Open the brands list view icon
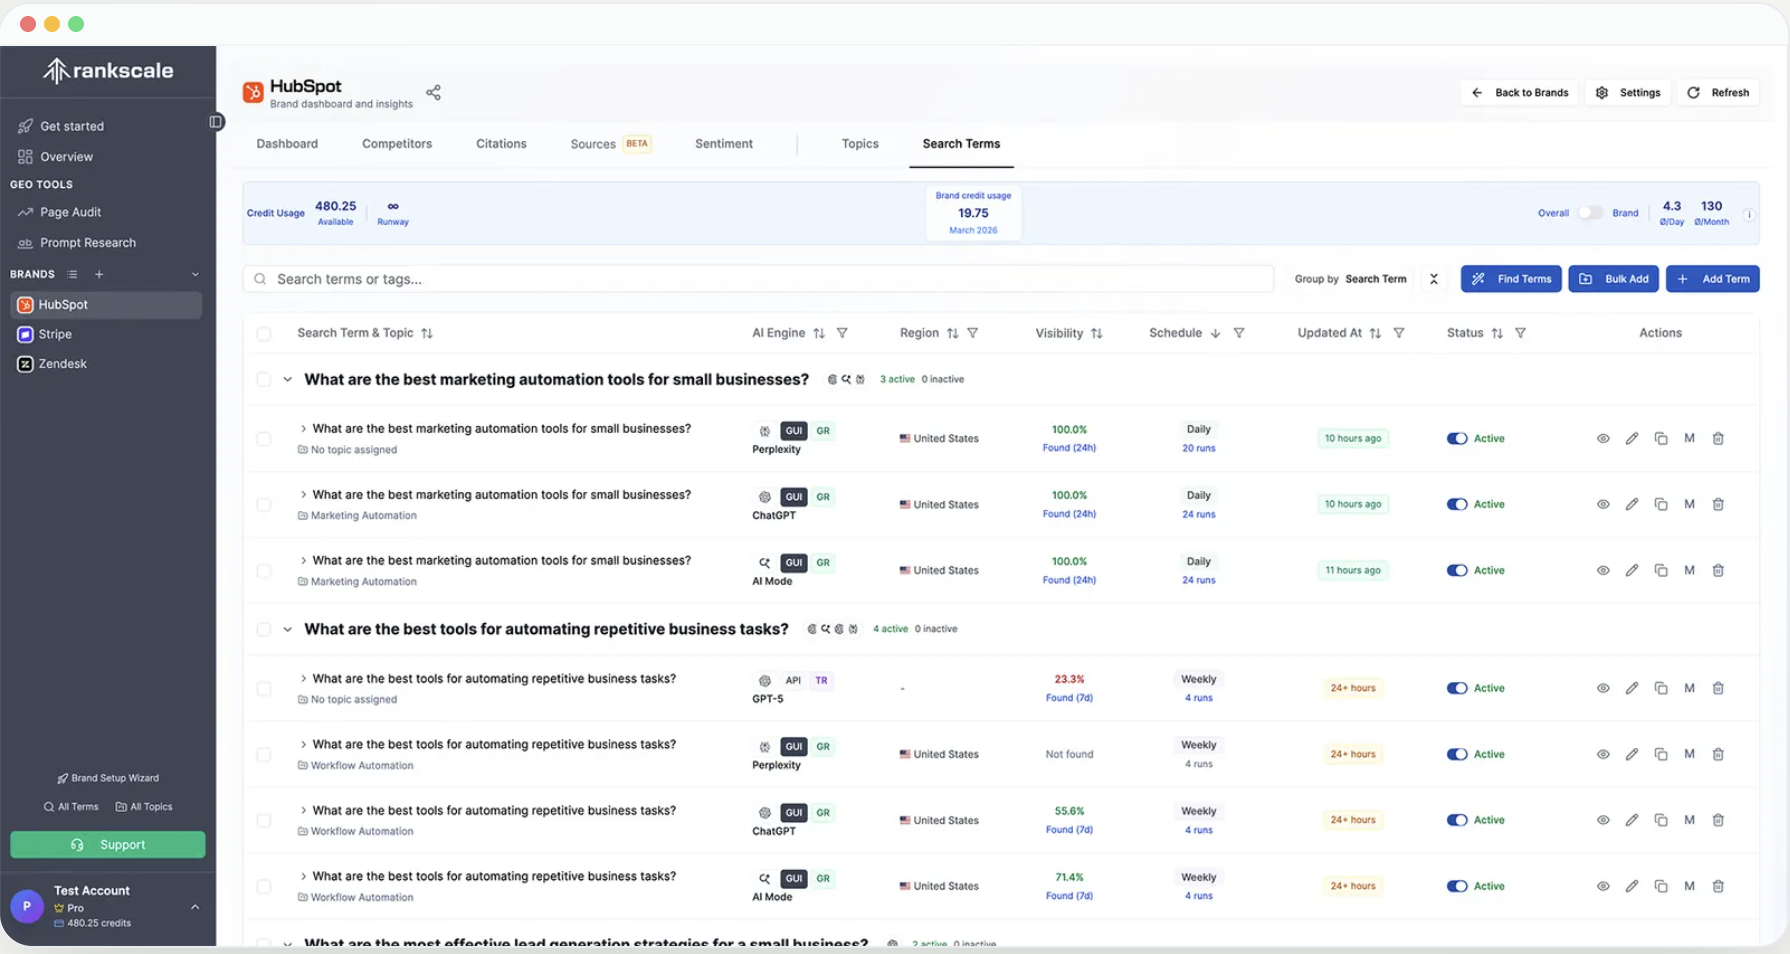The width and height of the screenshot is (1790, 954). click(72, 274)
